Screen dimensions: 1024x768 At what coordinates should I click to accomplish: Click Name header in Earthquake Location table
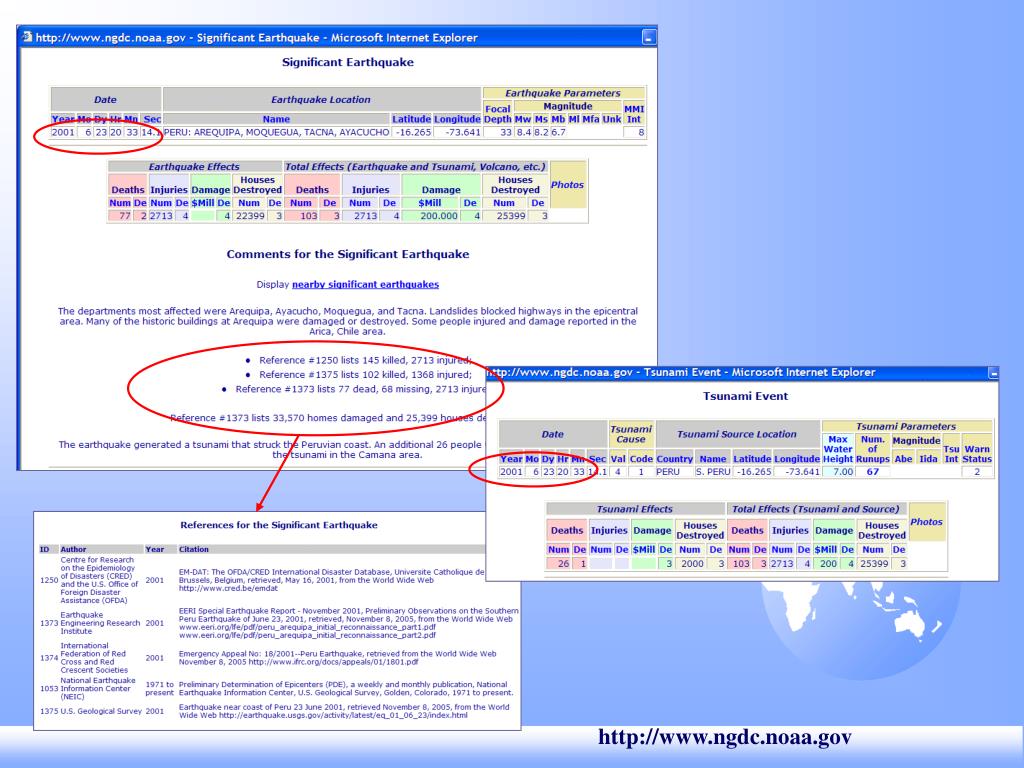click(276, 119)
